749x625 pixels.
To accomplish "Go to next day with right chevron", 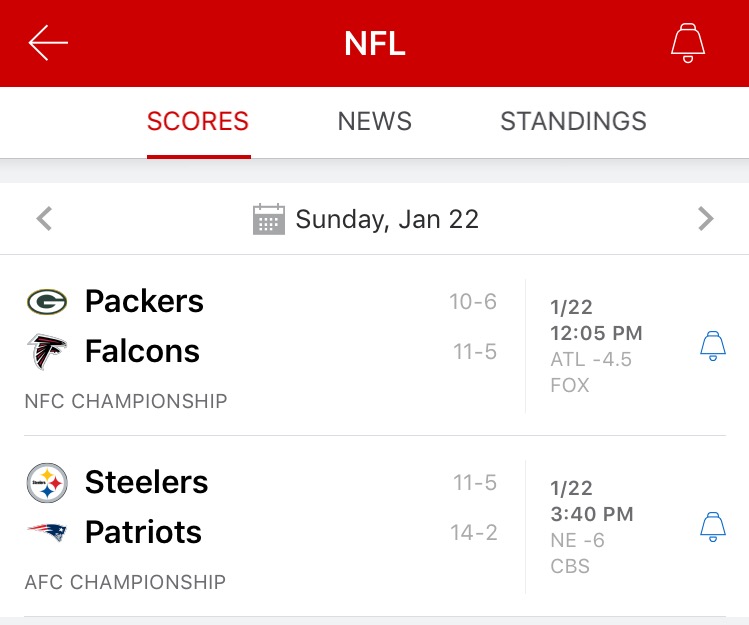I will click(x=706, y=219).
